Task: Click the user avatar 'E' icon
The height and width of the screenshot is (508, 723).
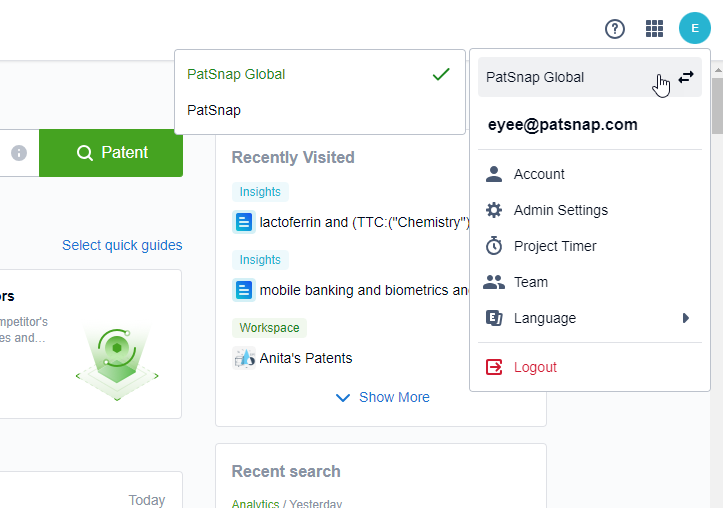Action: point(694,28)
